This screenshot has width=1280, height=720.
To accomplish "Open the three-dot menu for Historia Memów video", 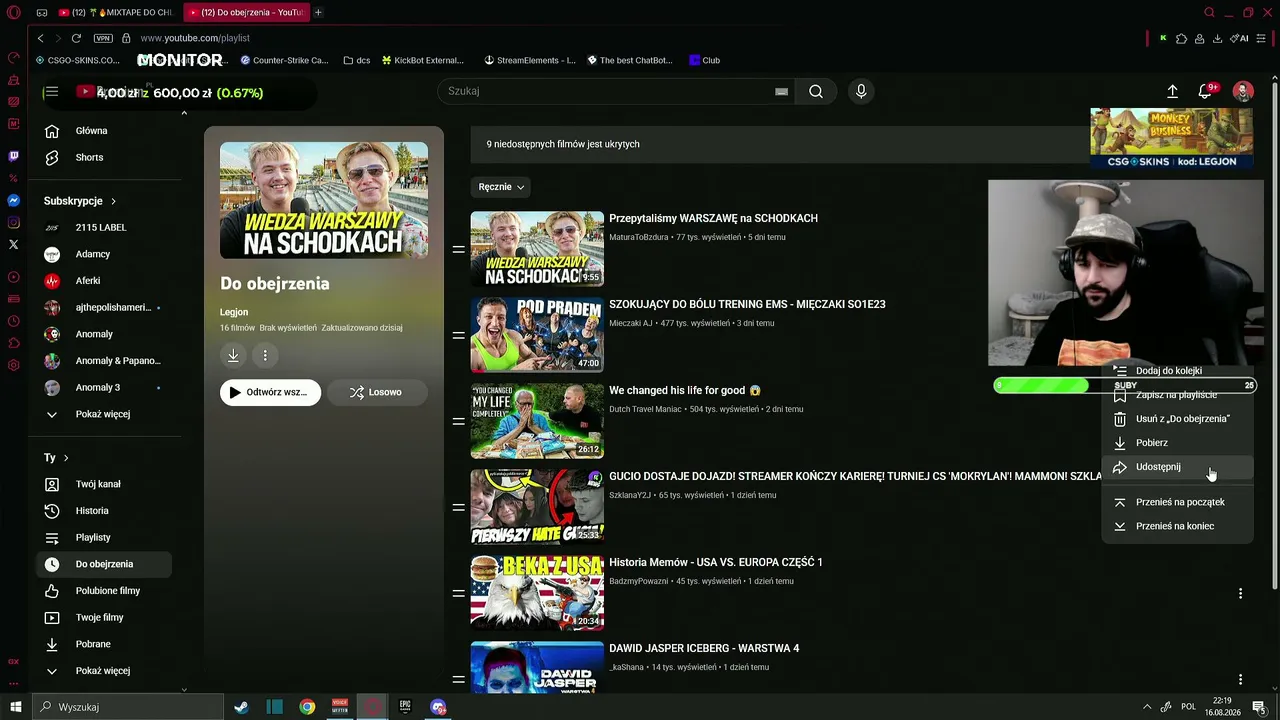I will point(1240,593).
